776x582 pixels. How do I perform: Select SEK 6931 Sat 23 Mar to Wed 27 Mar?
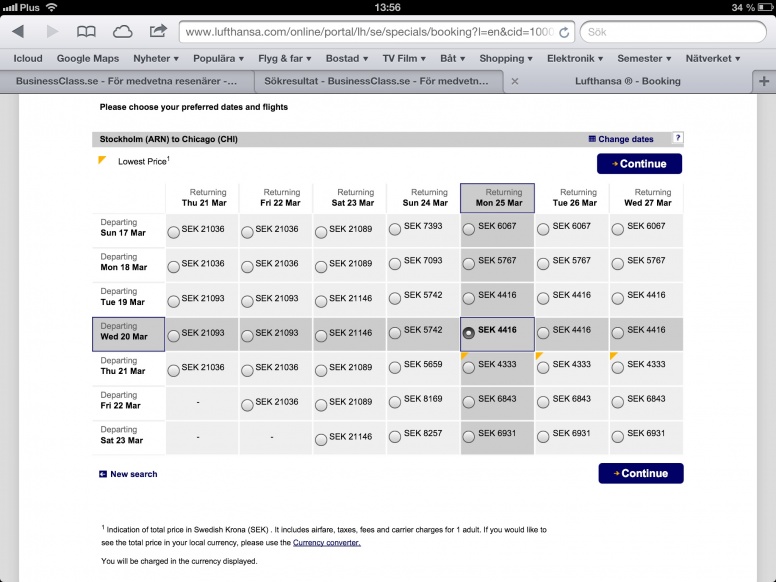pyautogui.click(x=617, y=437)
